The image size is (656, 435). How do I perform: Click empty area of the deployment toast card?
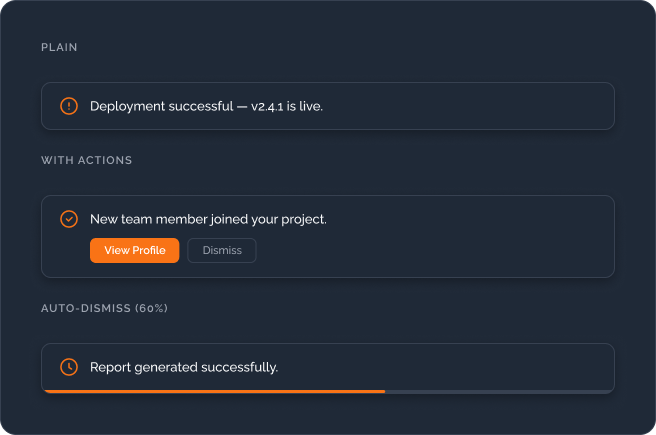tap(469, 106)
